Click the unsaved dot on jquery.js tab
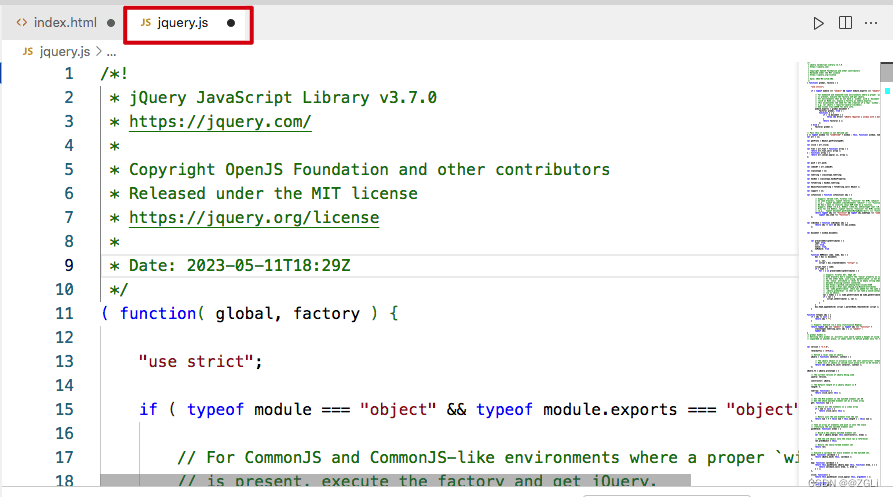893x497 pixels. point(231,23)
